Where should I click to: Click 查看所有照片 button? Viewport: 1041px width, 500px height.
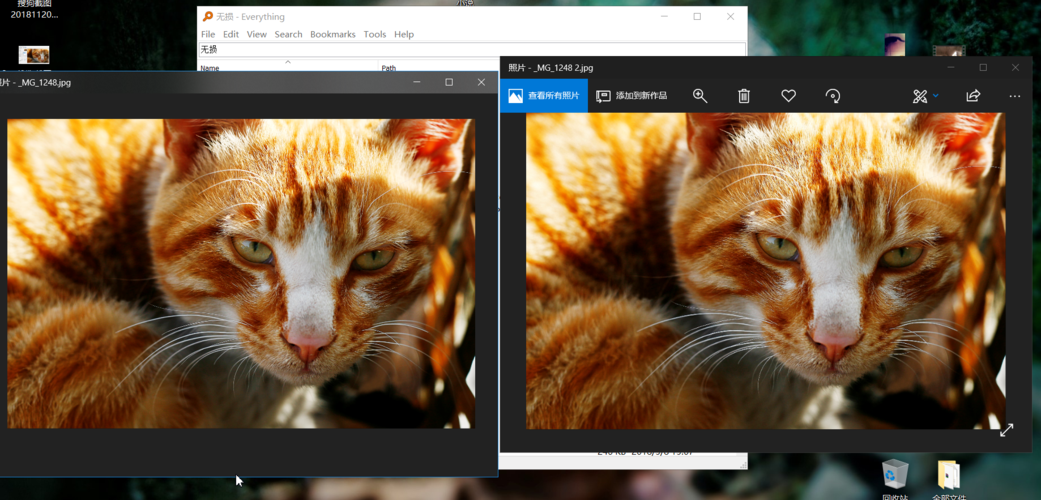click(x=544, y=96)
